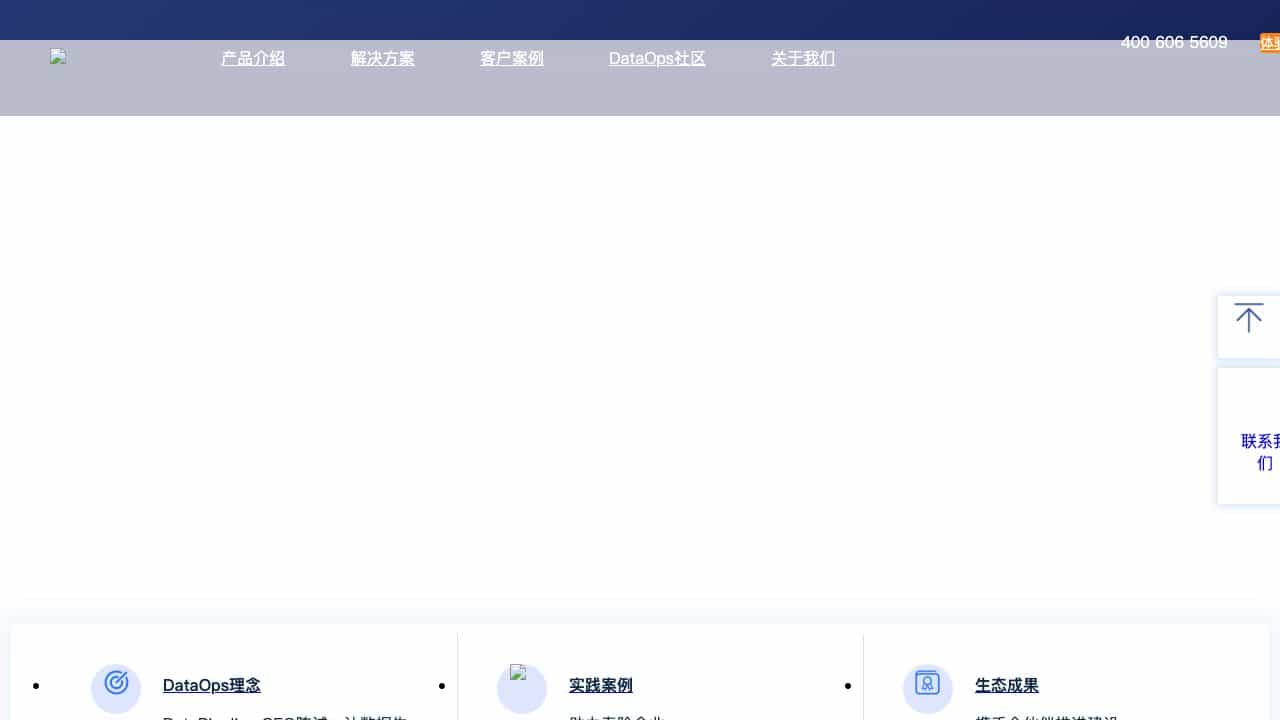The width and height of the screenshot is (1280, 720).
Task: Click the 实践案例 circular icon
Action: (x=522, y=688)
